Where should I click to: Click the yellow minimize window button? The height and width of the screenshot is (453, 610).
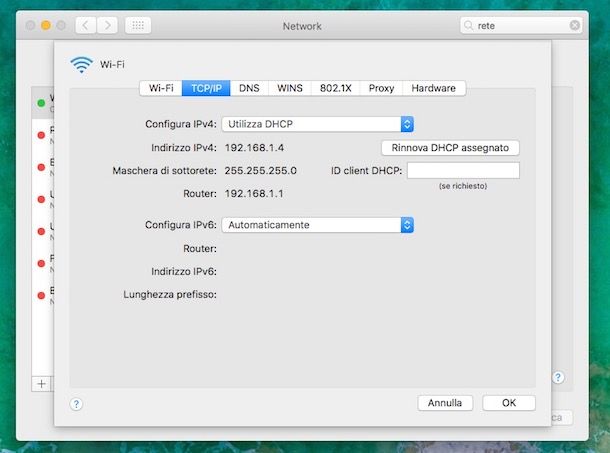(46, 26)
